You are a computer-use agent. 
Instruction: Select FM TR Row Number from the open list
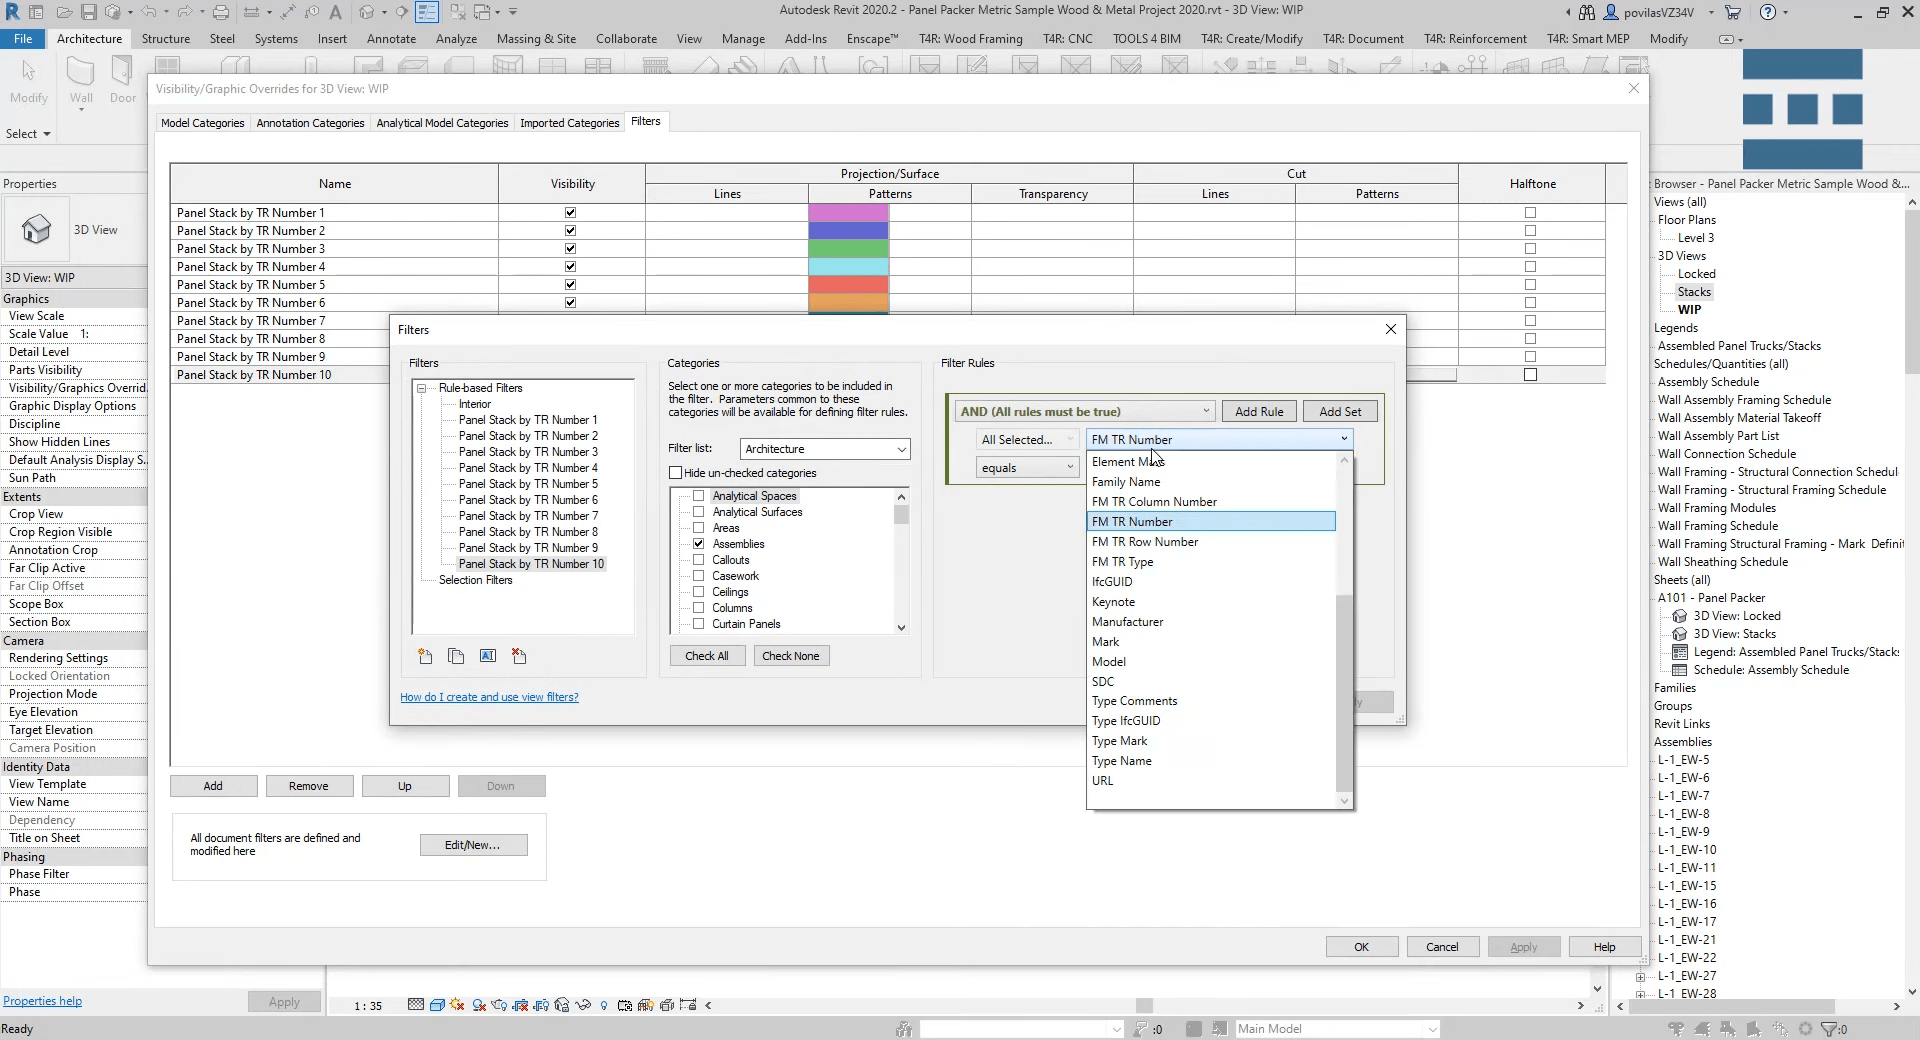tap(1146, 541)
